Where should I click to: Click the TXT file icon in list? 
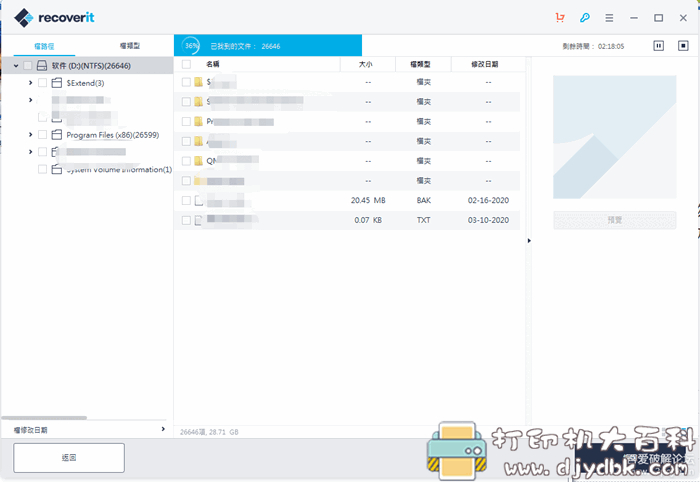tap(199, 220)
